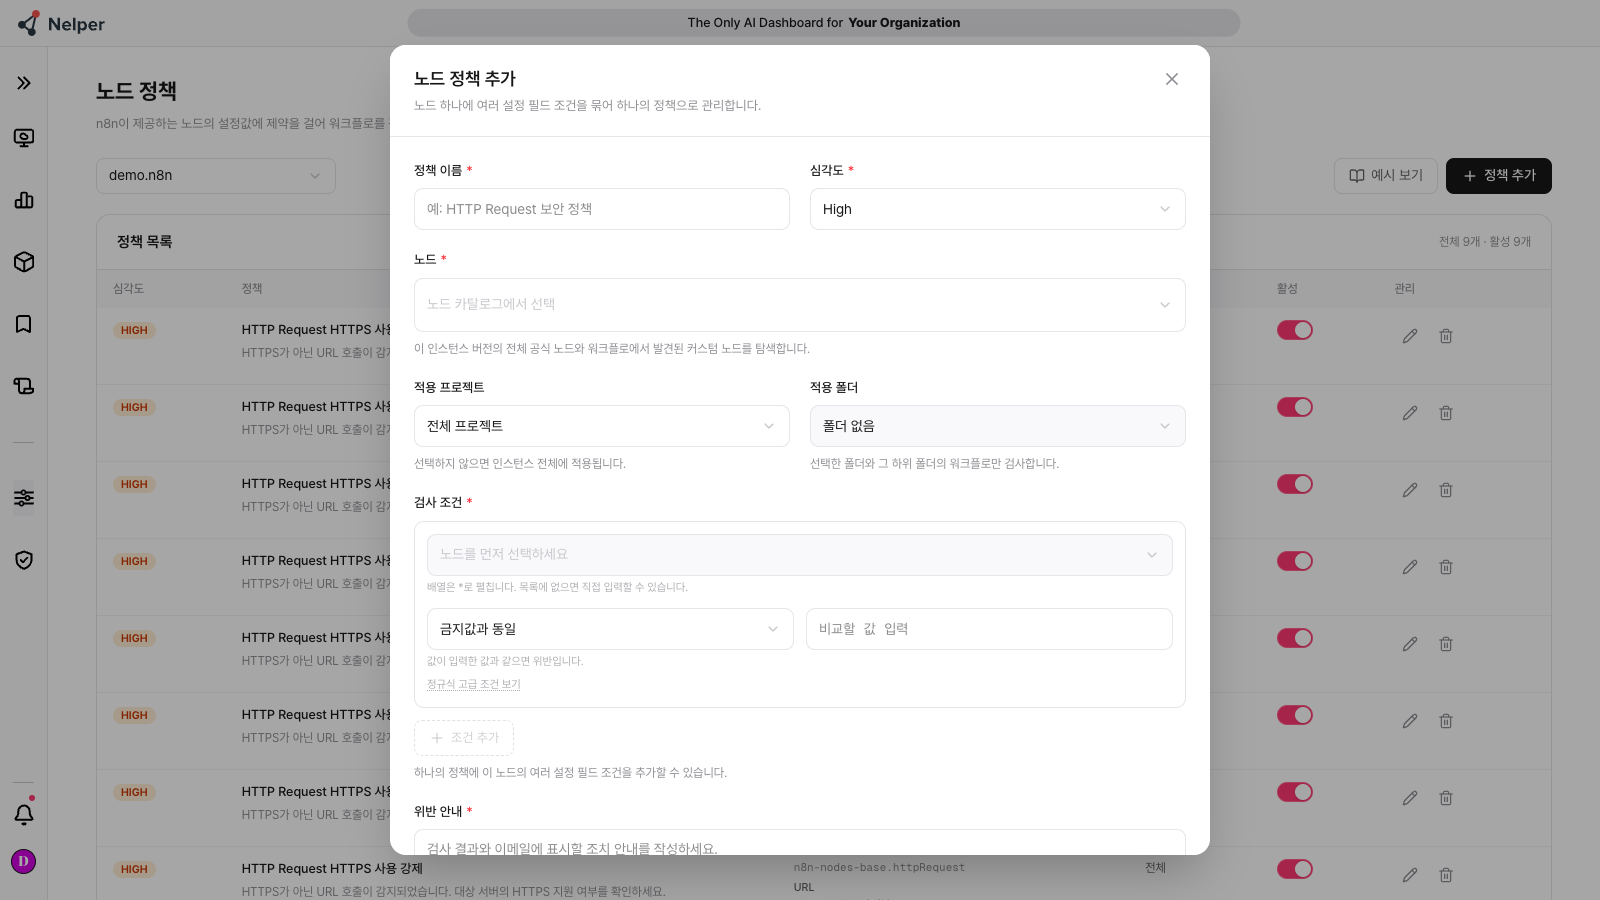Open the cube package sidebar icon
1600x900 pixels.
pyautogui.click(x=24, y=262)
